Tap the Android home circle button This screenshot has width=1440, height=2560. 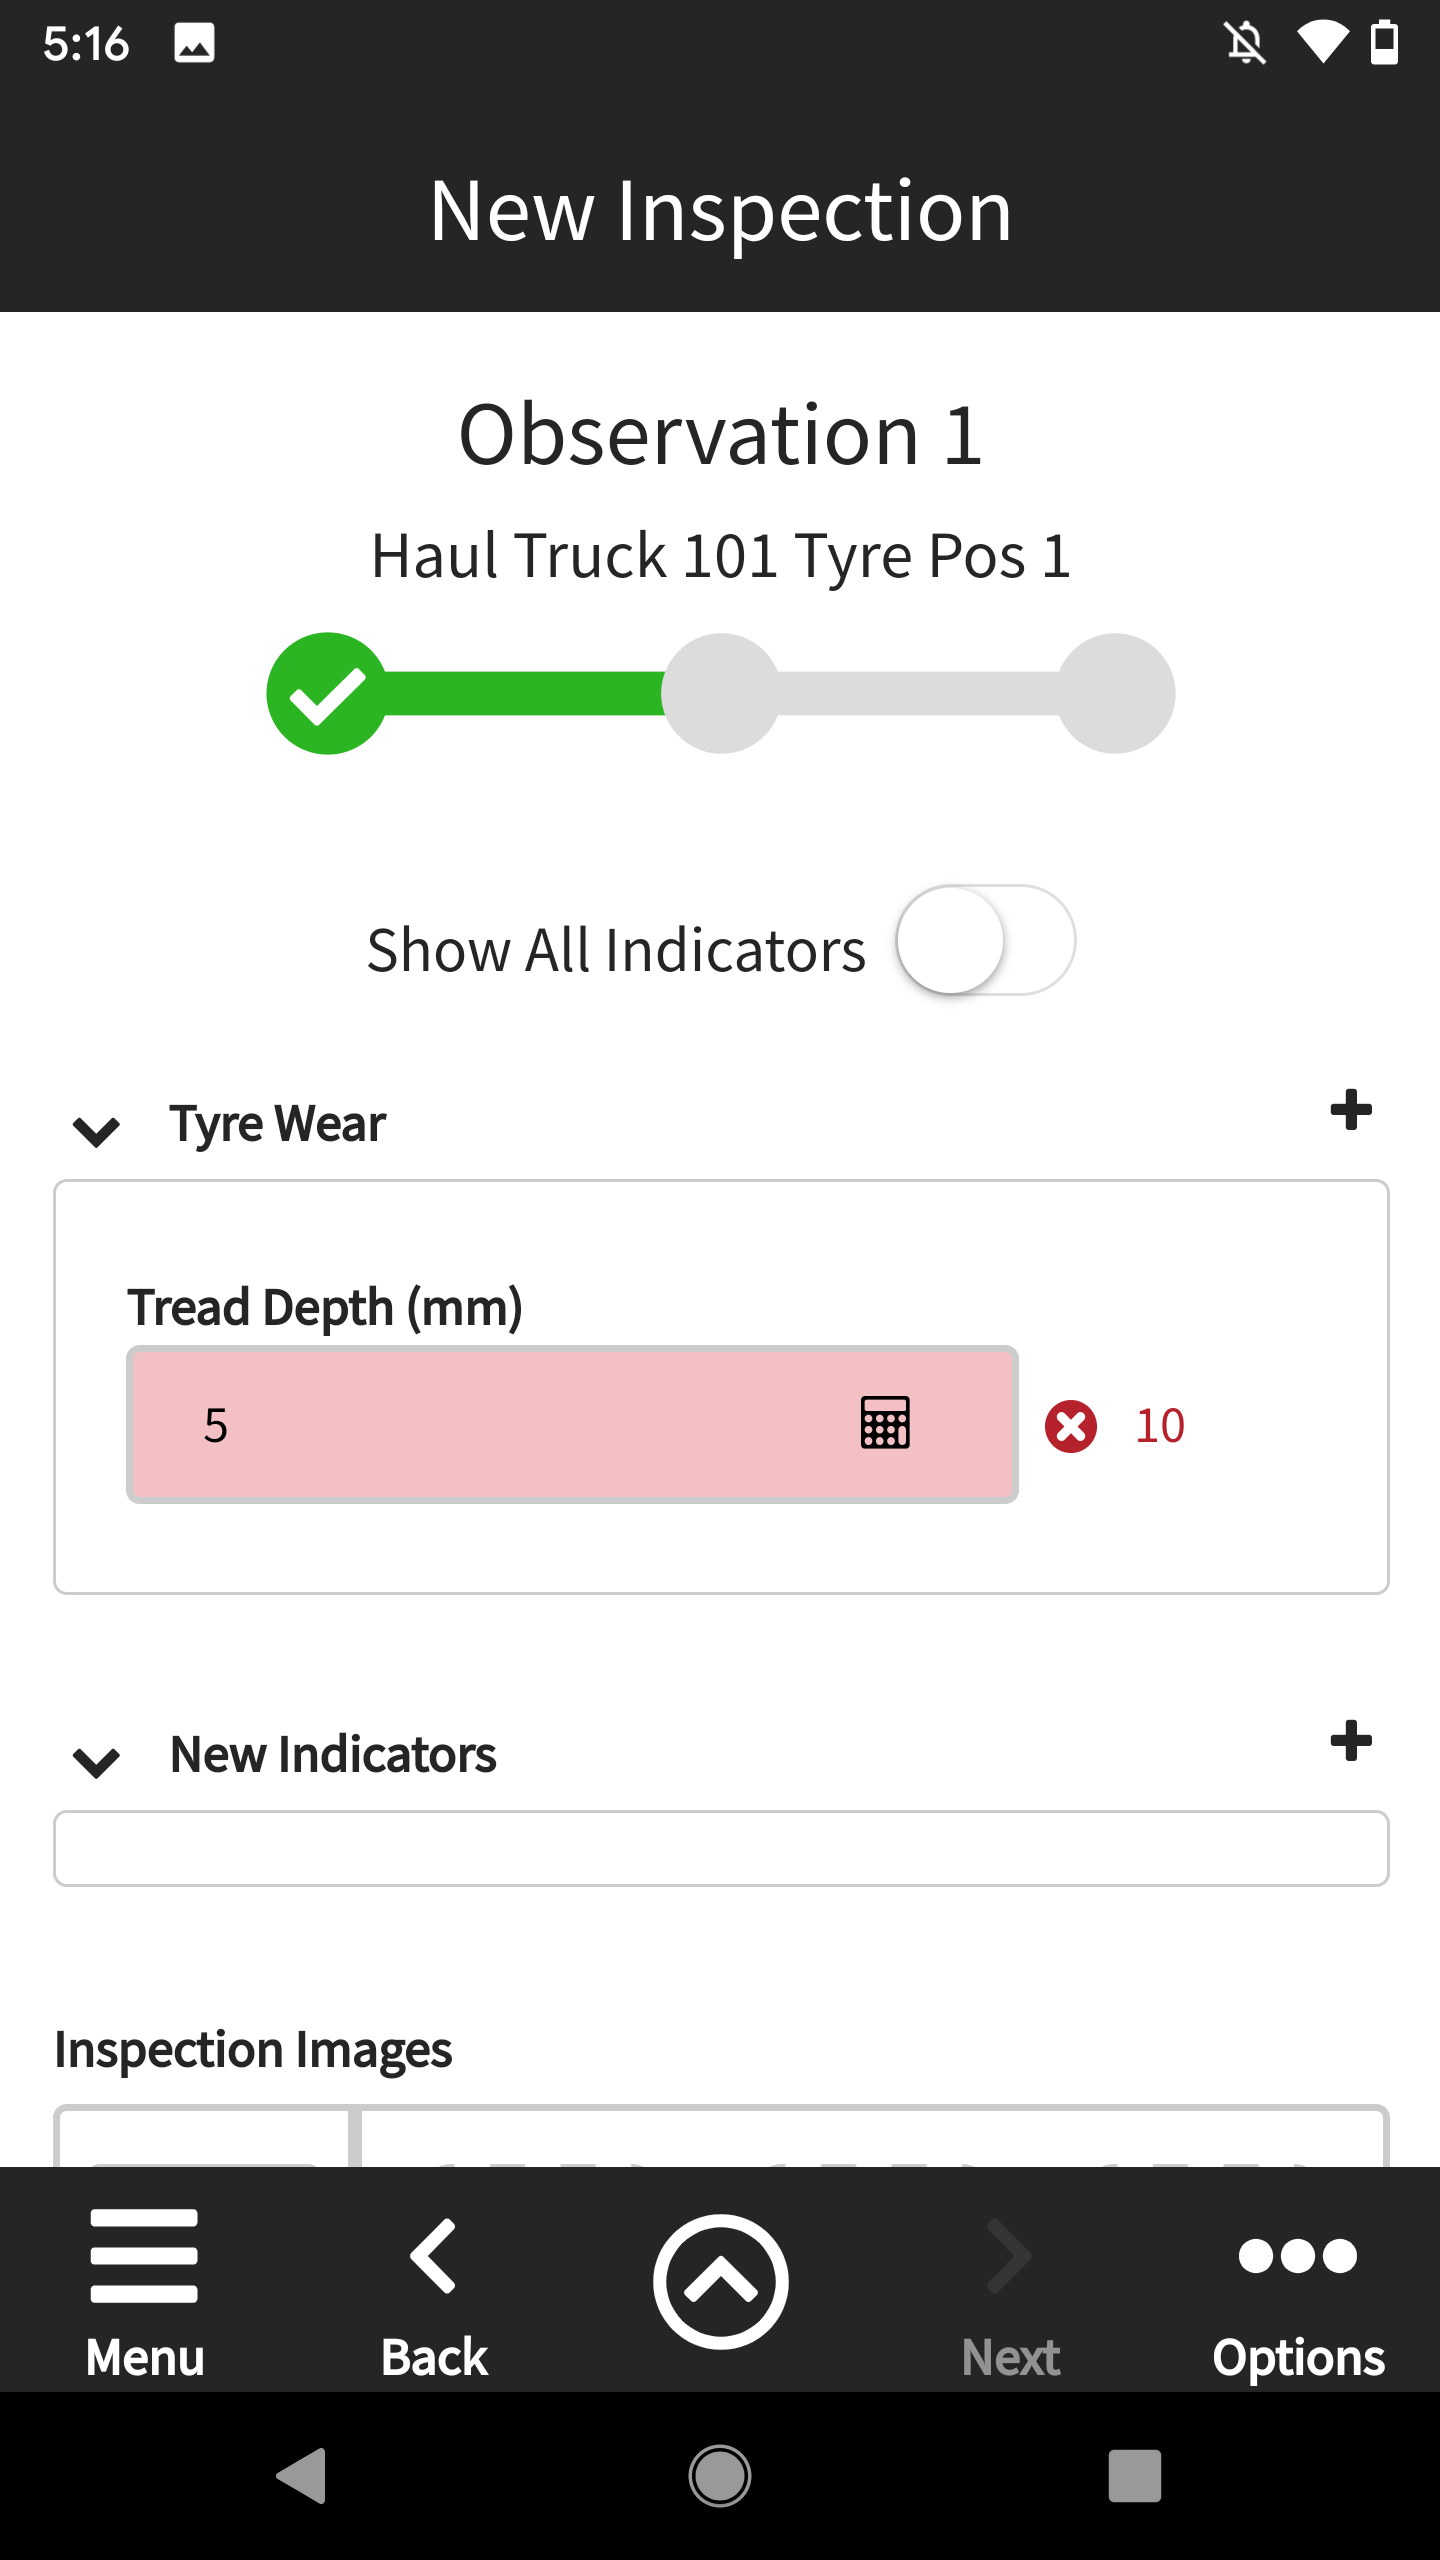(720, 2476)
